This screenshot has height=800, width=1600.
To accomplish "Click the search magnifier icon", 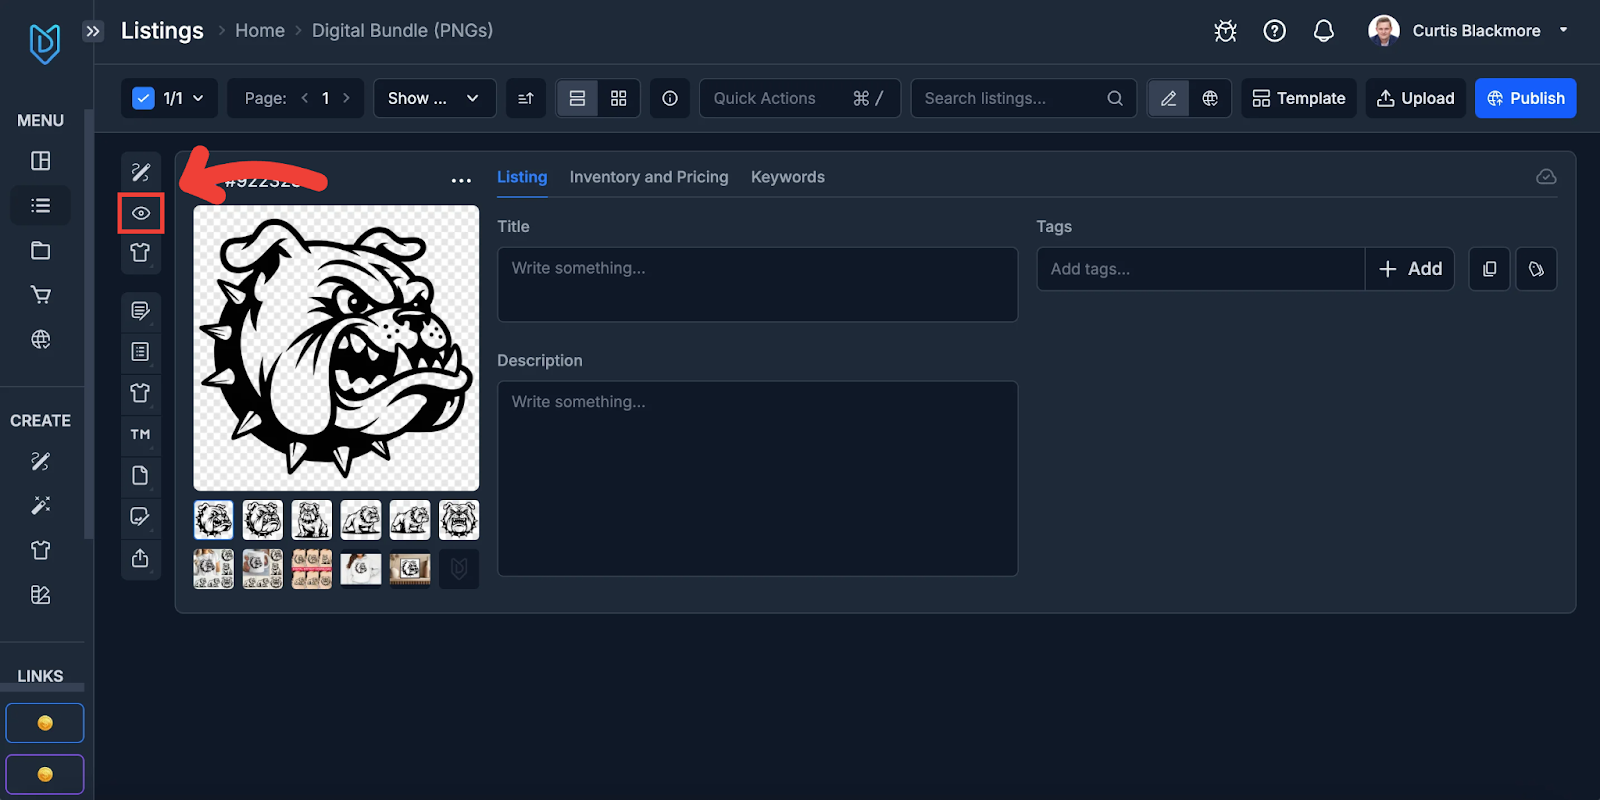I will click(1115, 98).
